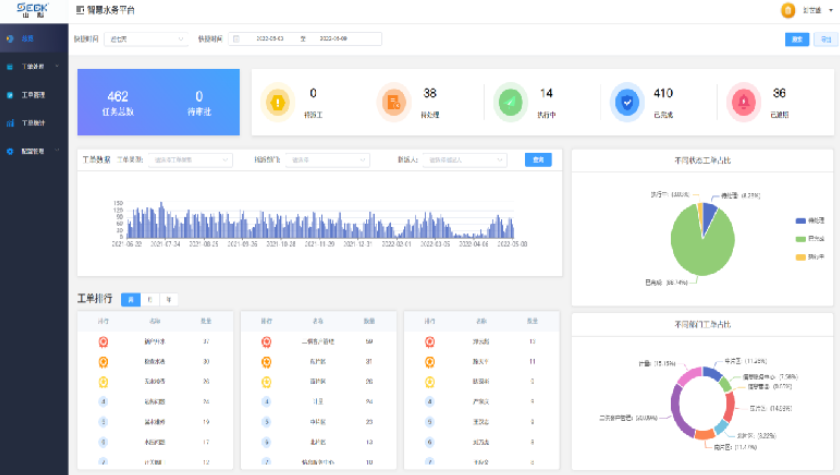Open the department selection dropdown
Viewport: 840px width, 475px height.
328,160
